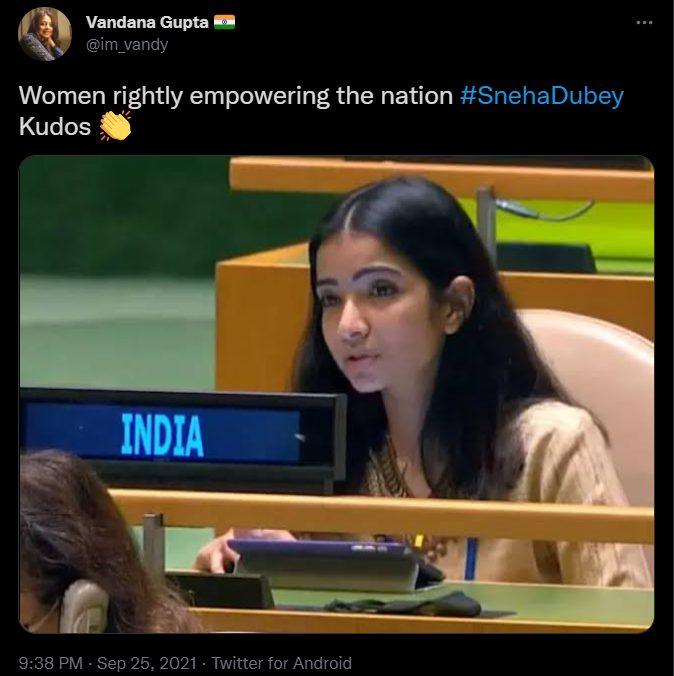This screenshot has height=676, width=674.
Task: Click the tweet text 'Women rightly empowering the nation'
Action: tap(235, 96)
